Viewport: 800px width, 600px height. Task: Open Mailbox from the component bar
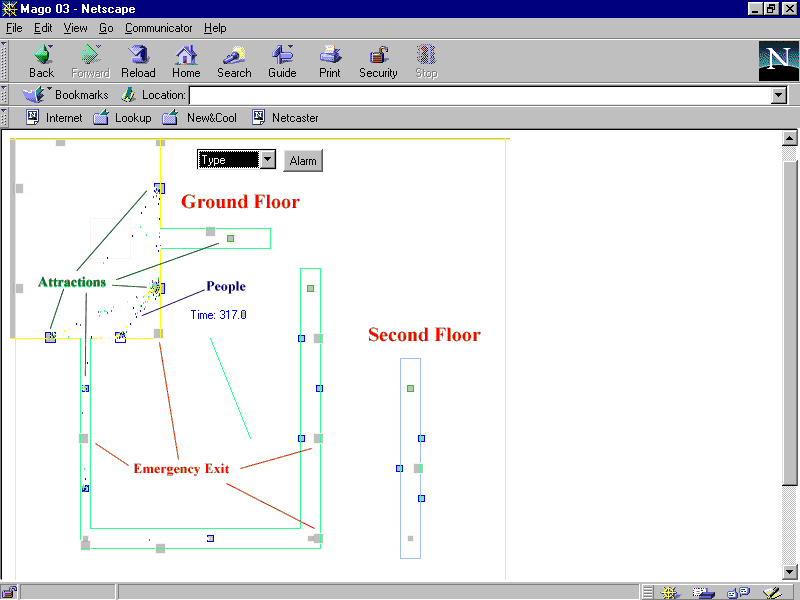(x=704, y=592)
